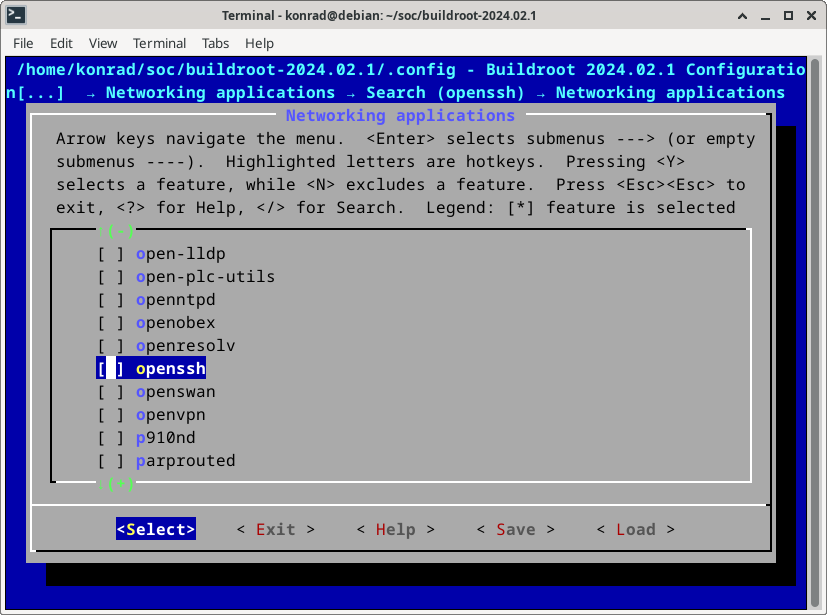Toggle the openntpd checkbox

point(111,300)
